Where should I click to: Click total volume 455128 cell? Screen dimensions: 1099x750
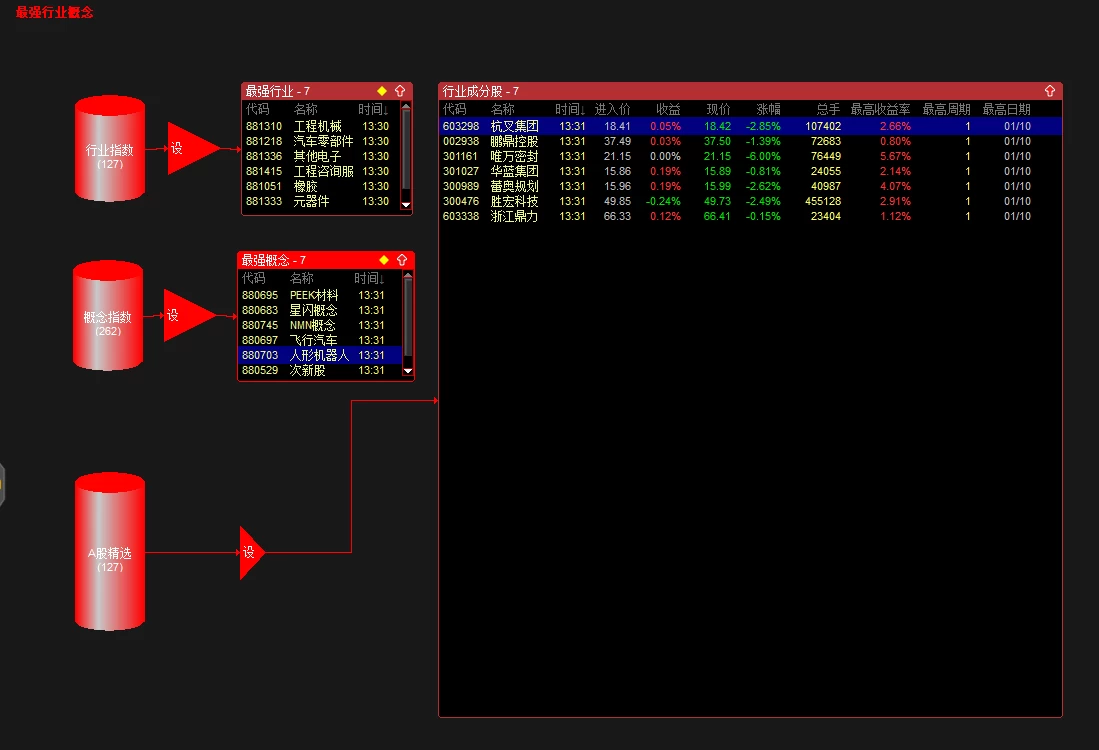tap(823, 201)
